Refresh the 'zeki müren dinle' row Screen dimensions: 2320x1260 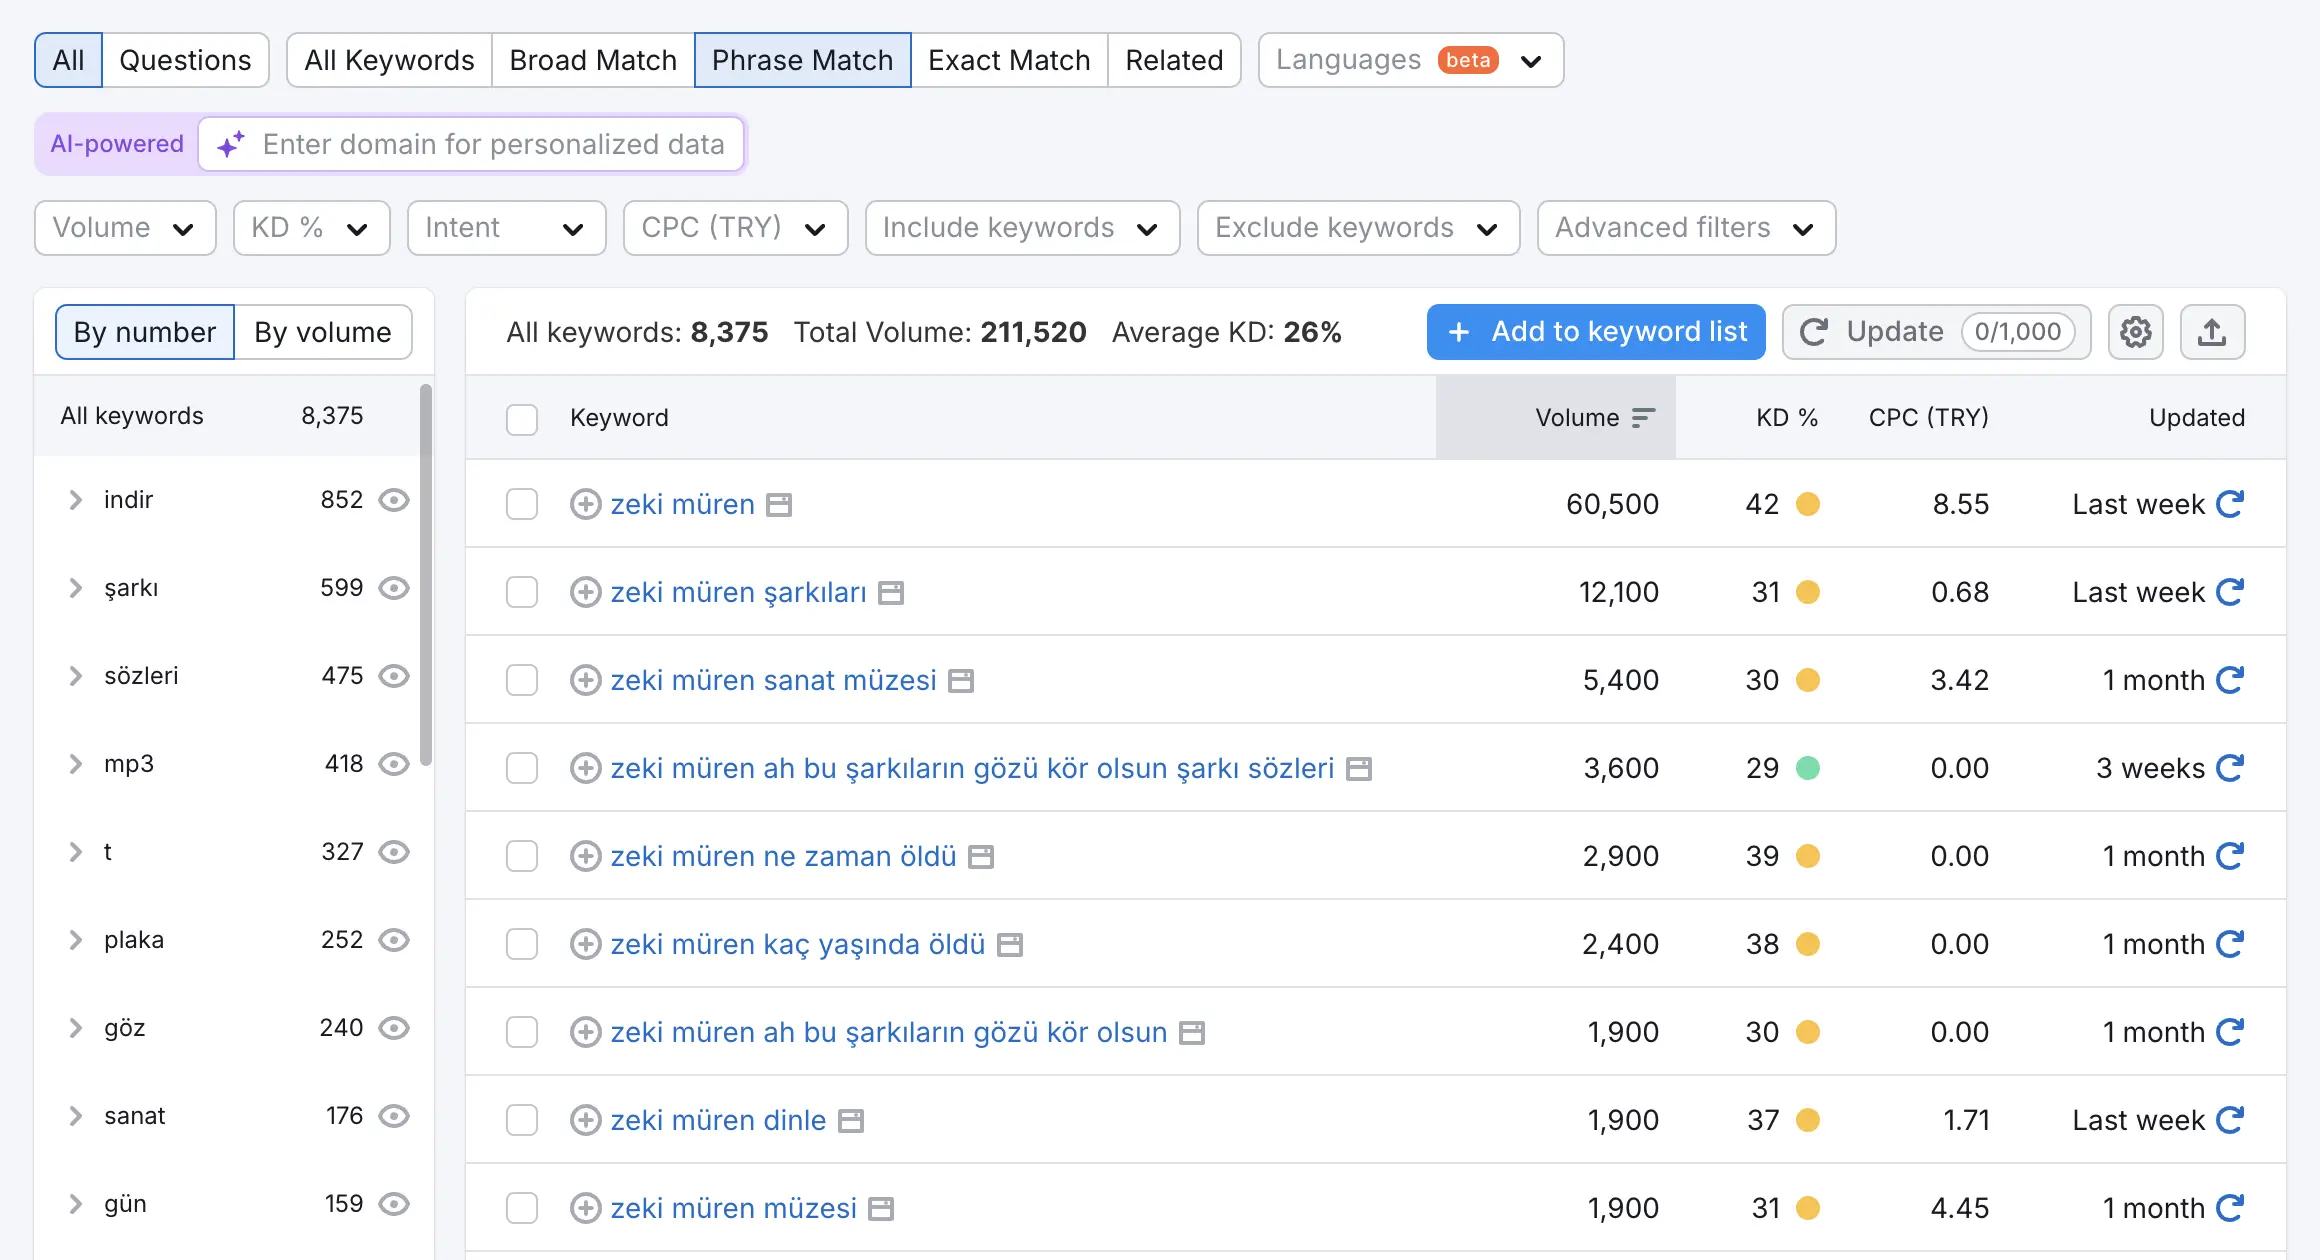point(2230,1120)
